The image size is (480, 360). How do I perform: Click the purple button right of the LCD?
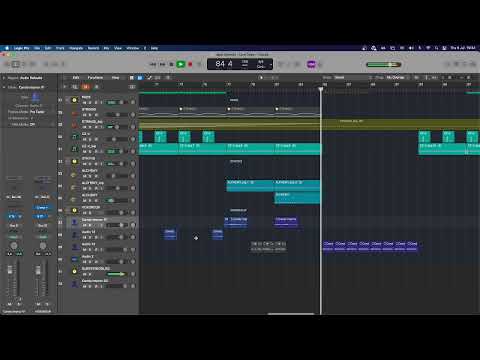point(311,64)
